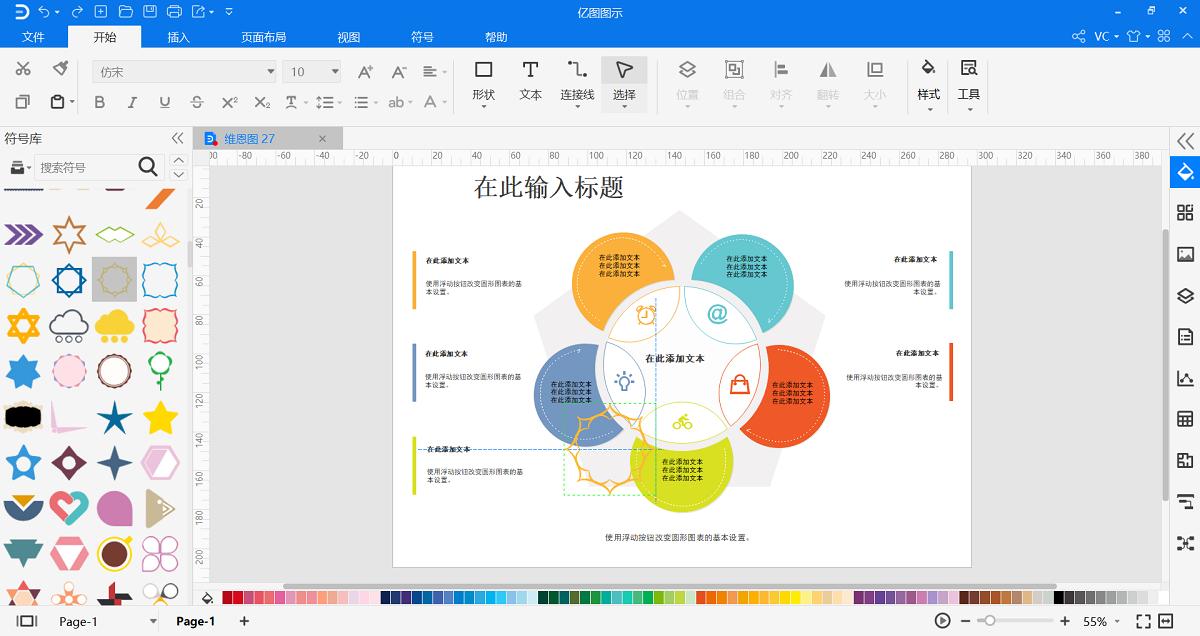Image resolution: width=1200 pixels, height=636 pixels.
Task: Open the font family dropdown
Action: 270,71
